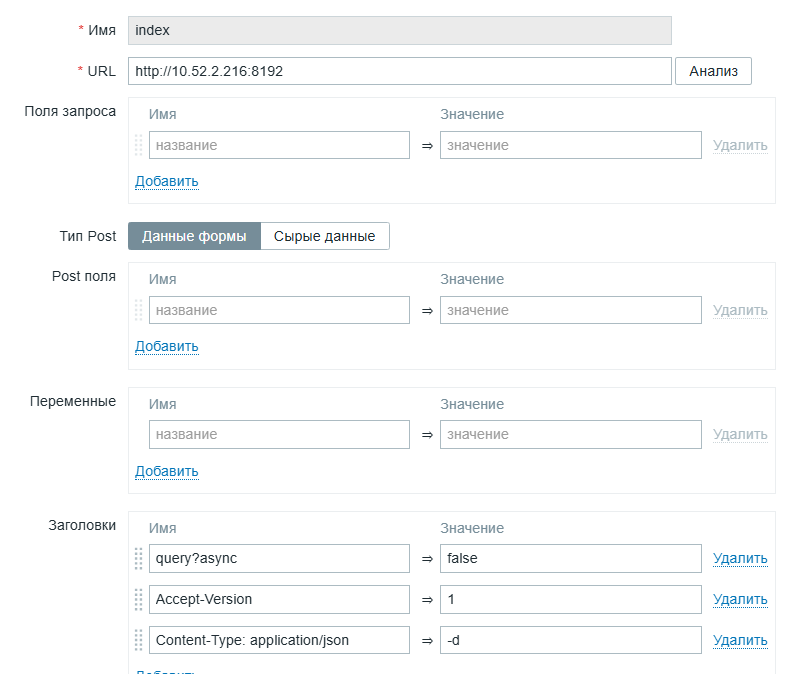The width and height of the screenshot is (792, 674).
Task: Click the Имя field containing index
Action: pos(399,30)
